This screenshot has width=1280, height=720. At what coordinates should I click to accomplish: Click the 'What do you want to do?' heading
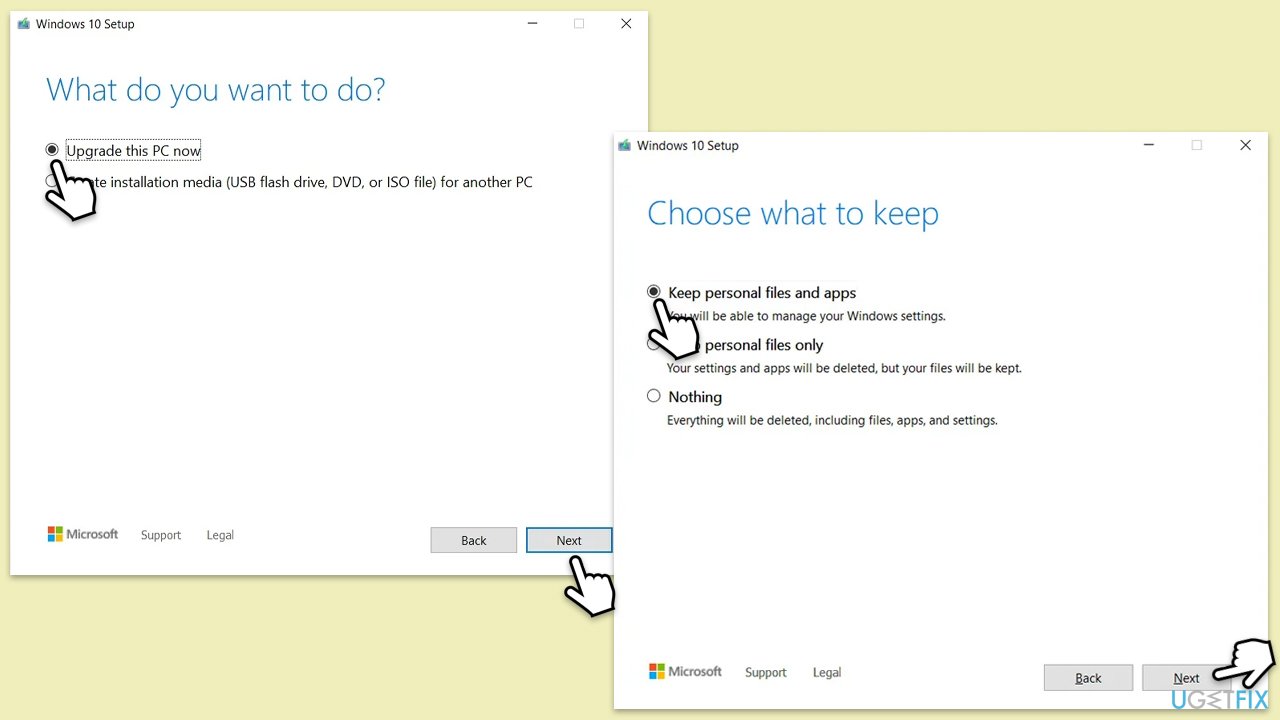coord(216,90)
